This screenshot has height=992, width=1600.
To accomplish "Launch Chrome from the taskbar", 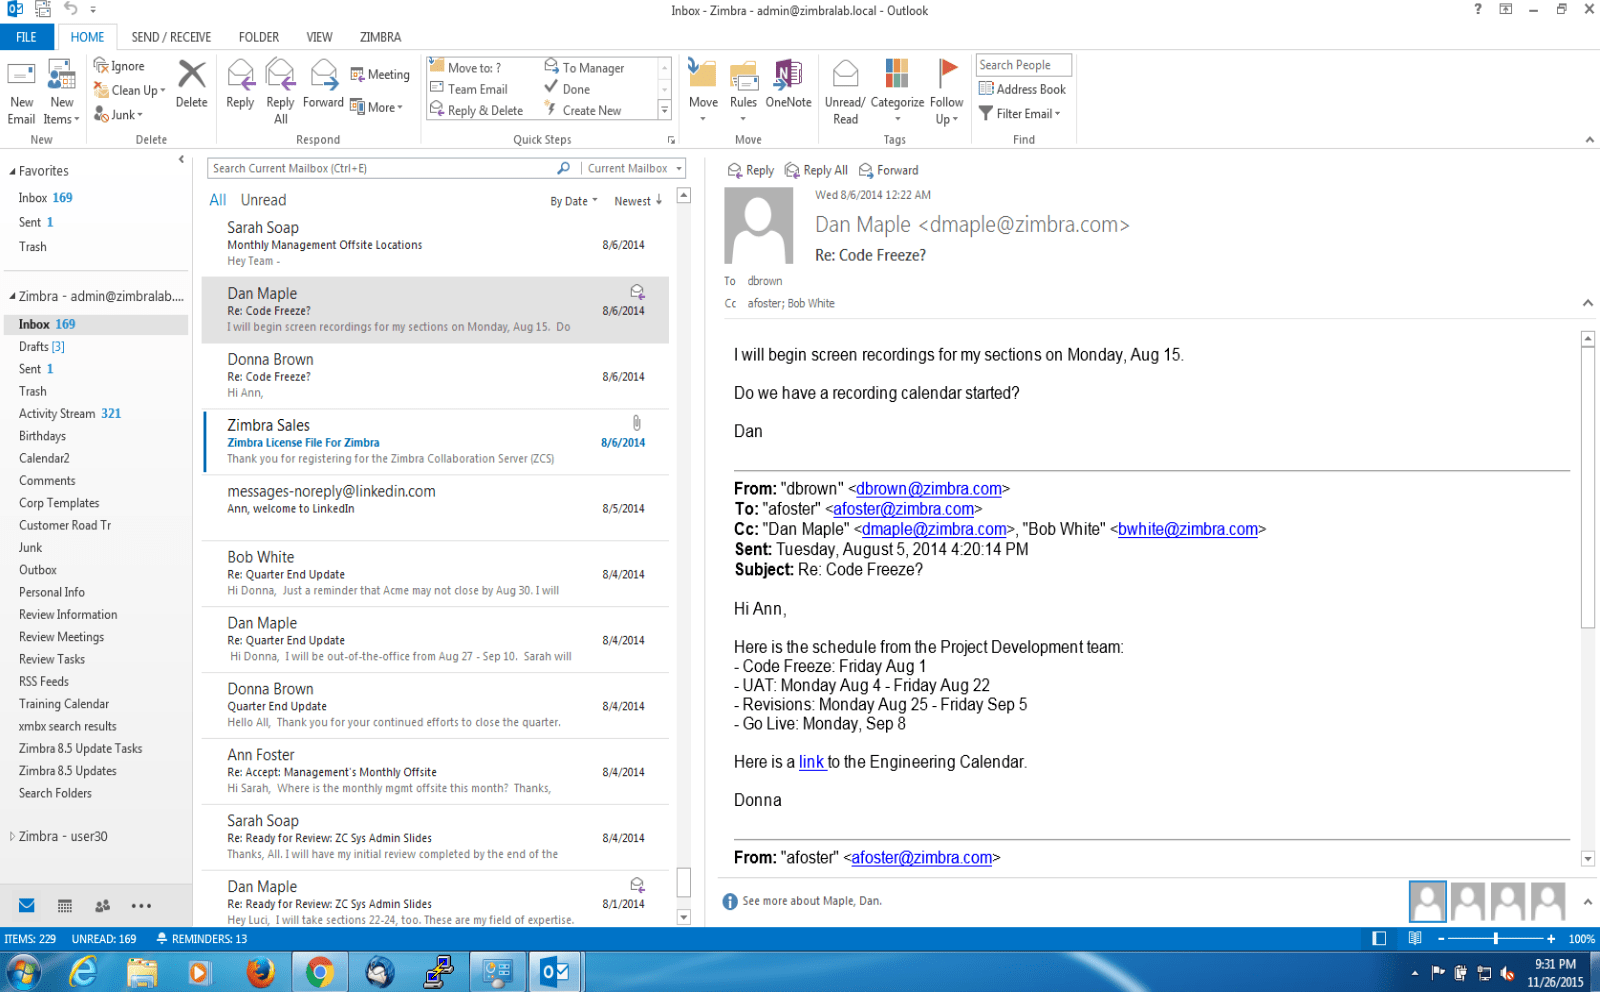I will click(x=320, y=971).
